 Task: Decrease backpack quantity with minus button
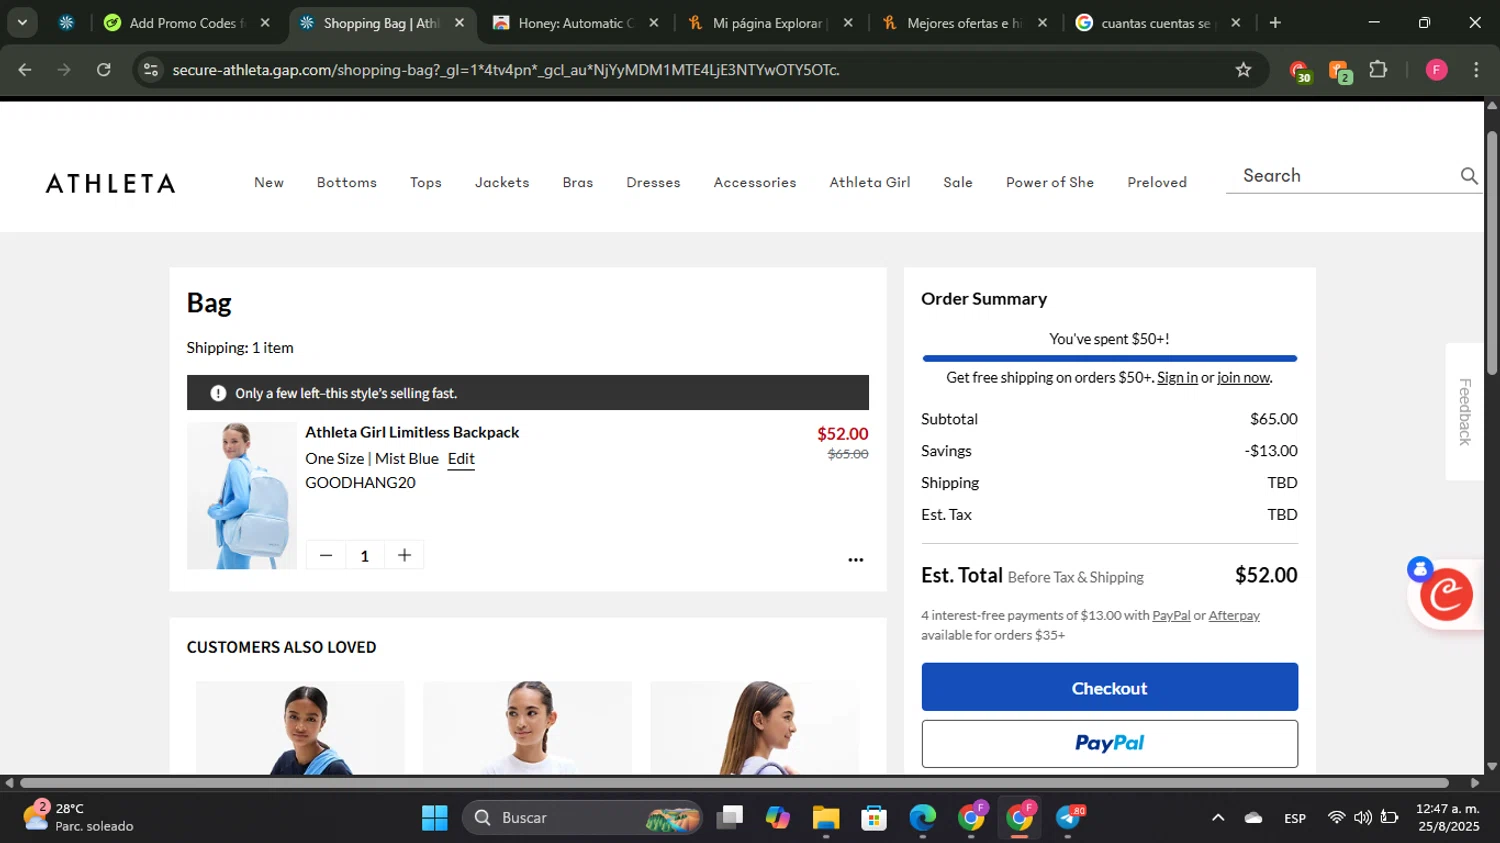pos(326,555)
